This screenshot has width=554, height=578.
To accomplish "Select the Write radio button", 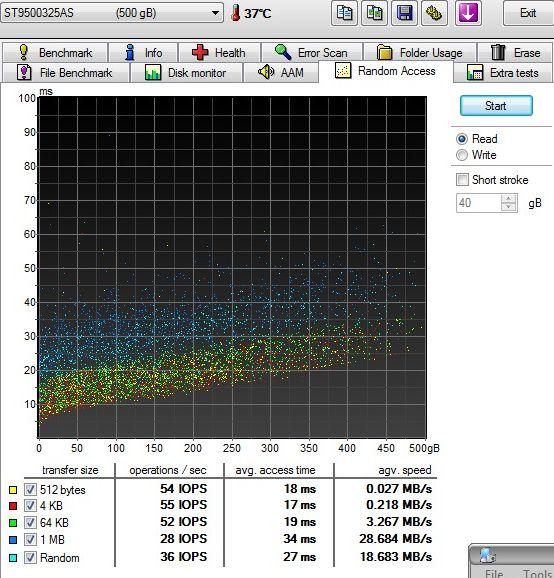I will pyautogui.click(x=462, y=155).
